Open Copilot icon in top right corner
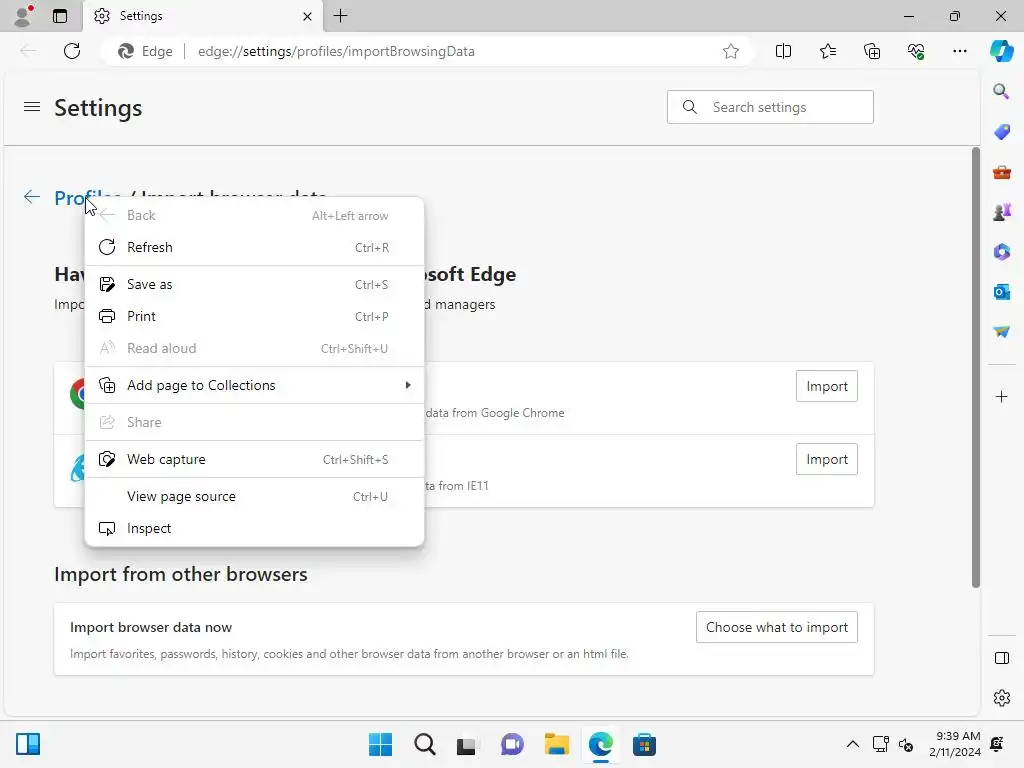The image size is (1024, 768). 1001,51
